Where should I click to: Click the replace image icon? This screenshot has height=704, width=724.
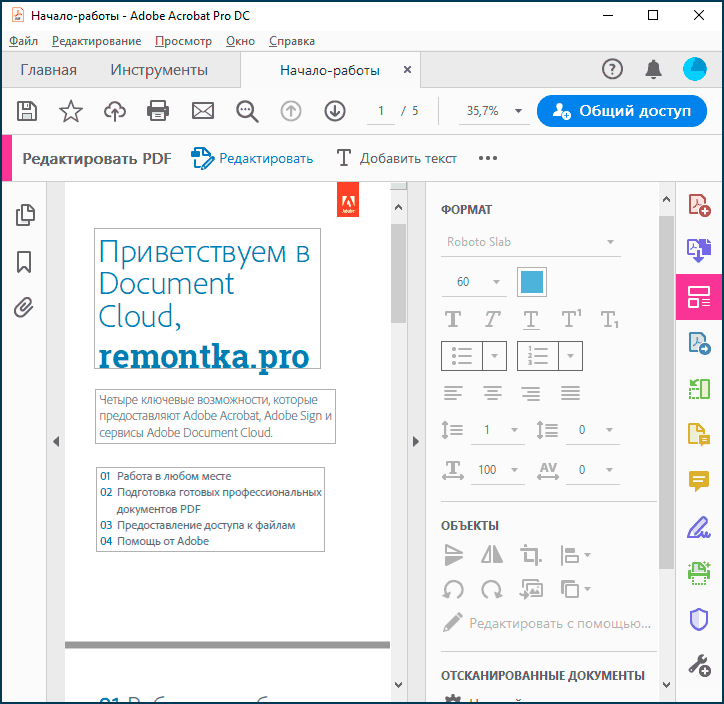click(x=531, y=590)
